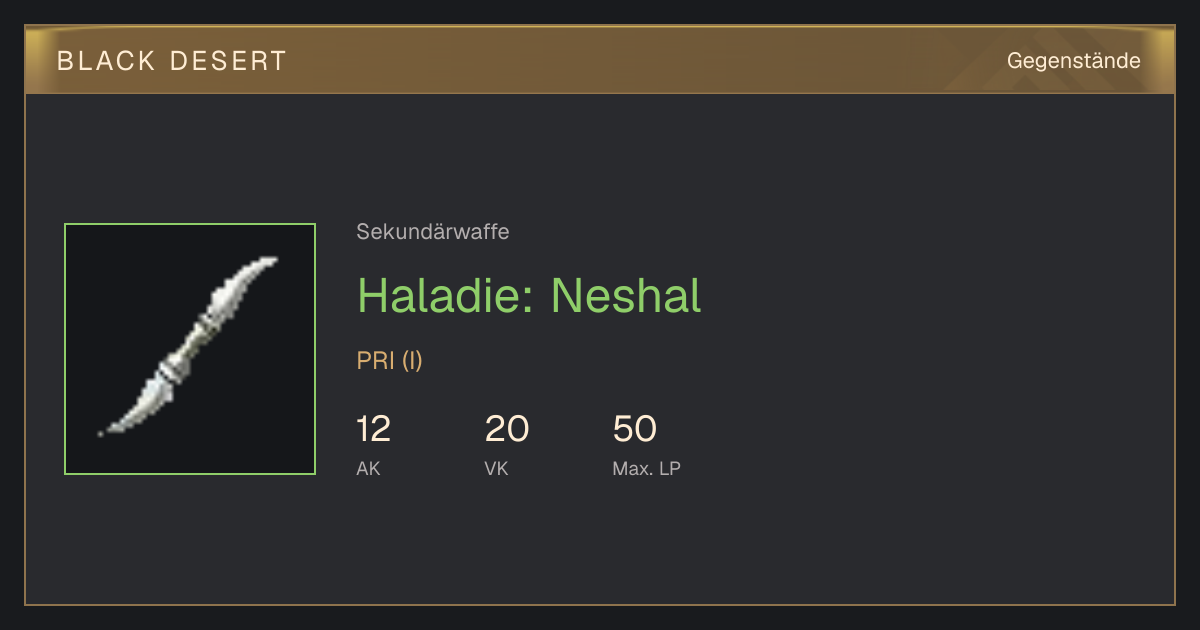The height and width of the screenshot is (630, 1200).
Task: Select the lower curved blade of the haladie
Action: pyautogui.click(x=136, y=405)
